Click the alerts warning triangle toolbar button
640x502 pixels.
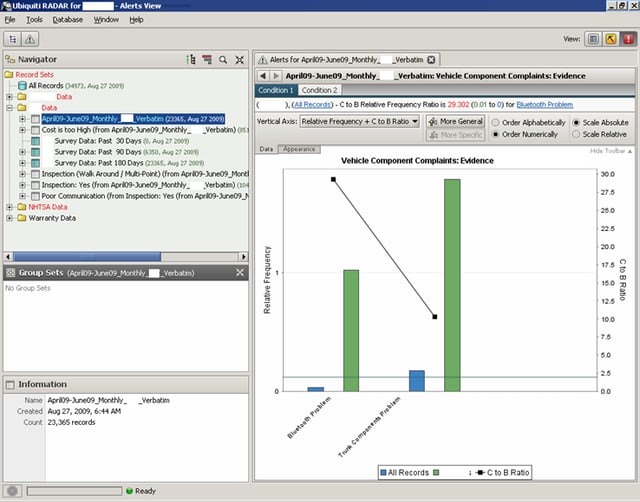coord(30,38)
